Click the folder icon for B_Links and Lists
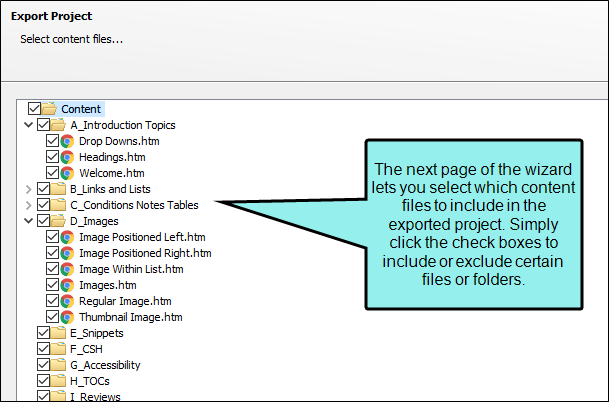Viewport: 609px width, 402px height. tap(58, 189)
